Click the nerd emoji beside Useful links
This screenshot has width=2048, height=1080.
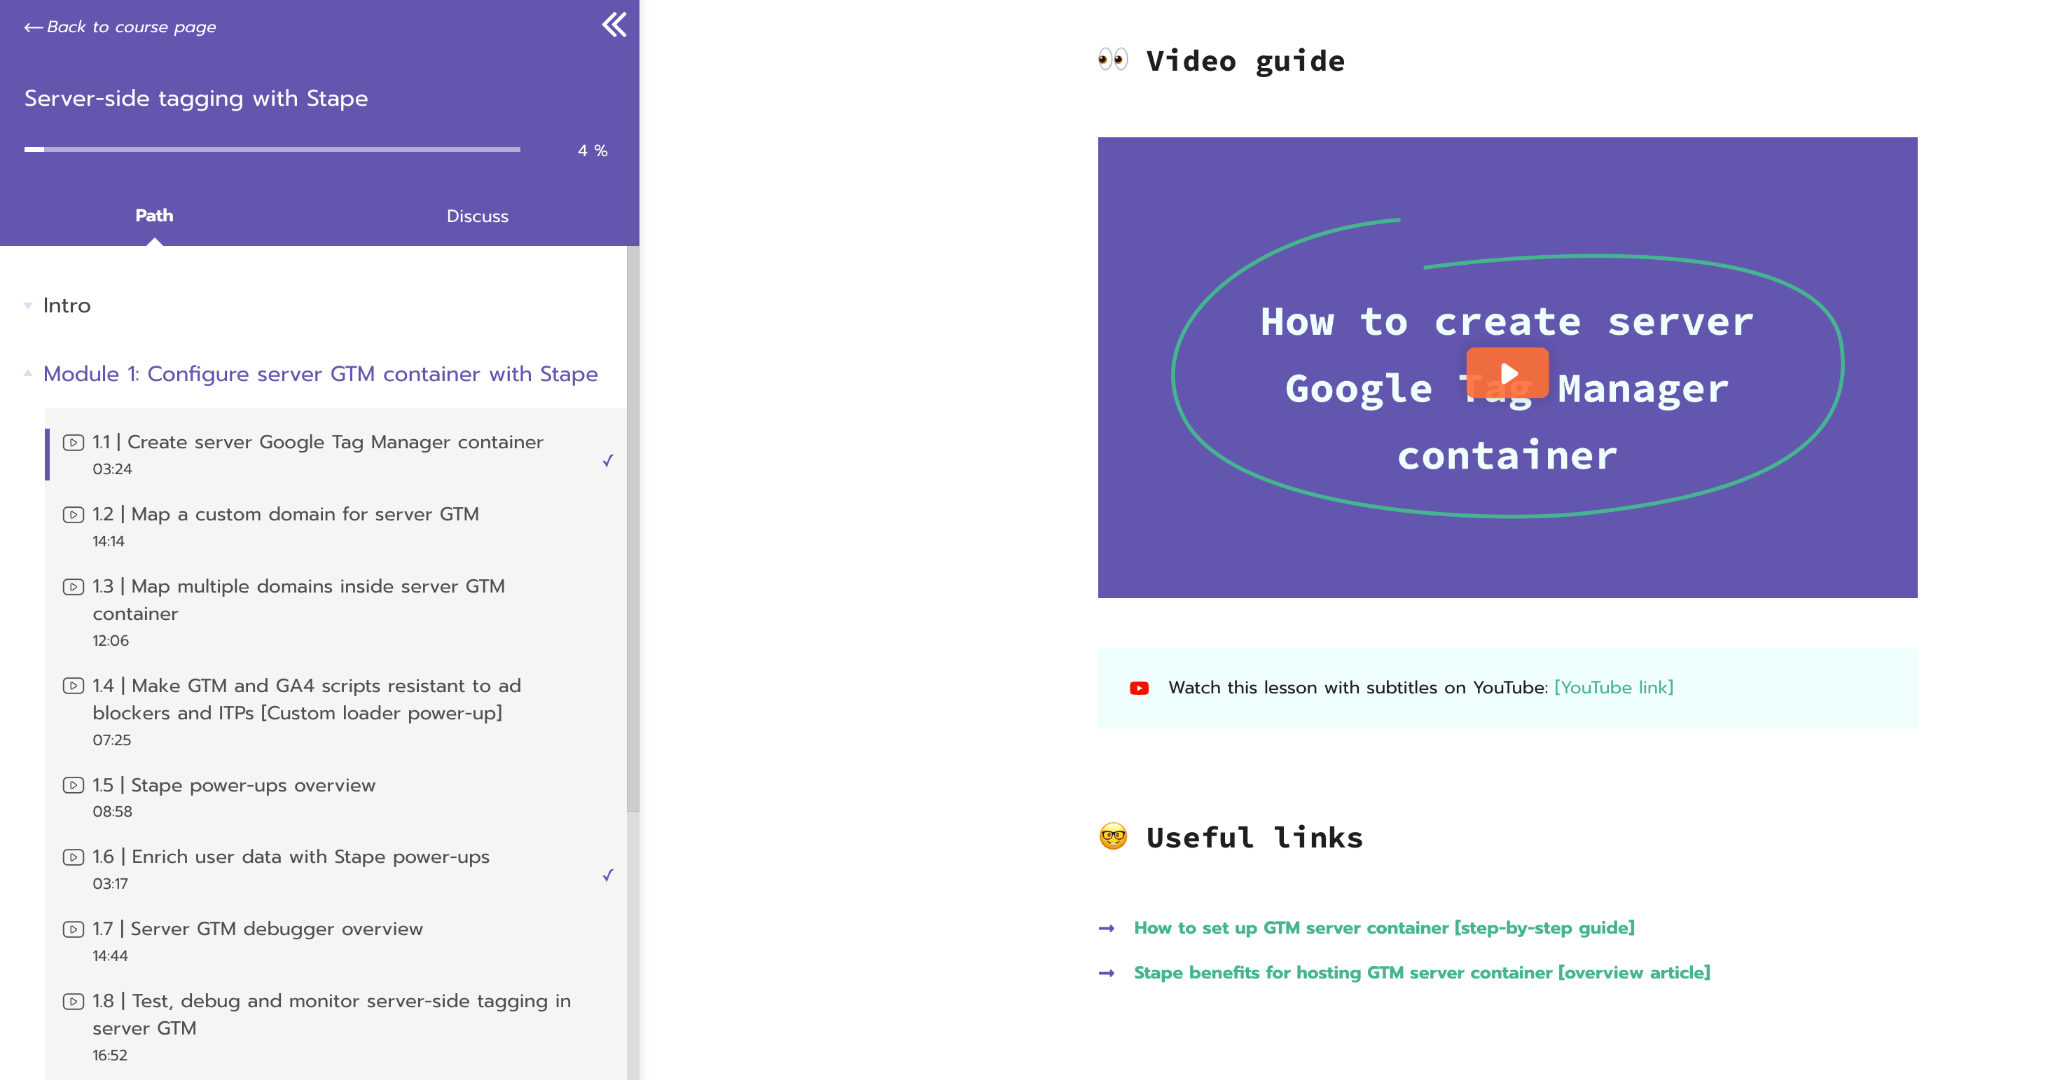pos(1113,836)
